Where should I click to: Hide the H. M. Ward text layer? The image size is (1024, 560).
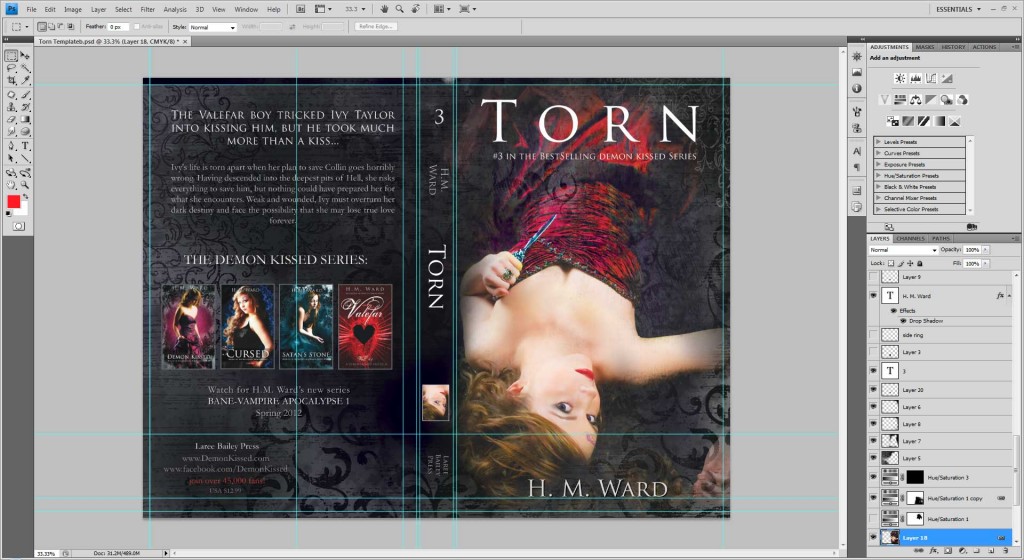pyautogui.click(x=873, y=296)
